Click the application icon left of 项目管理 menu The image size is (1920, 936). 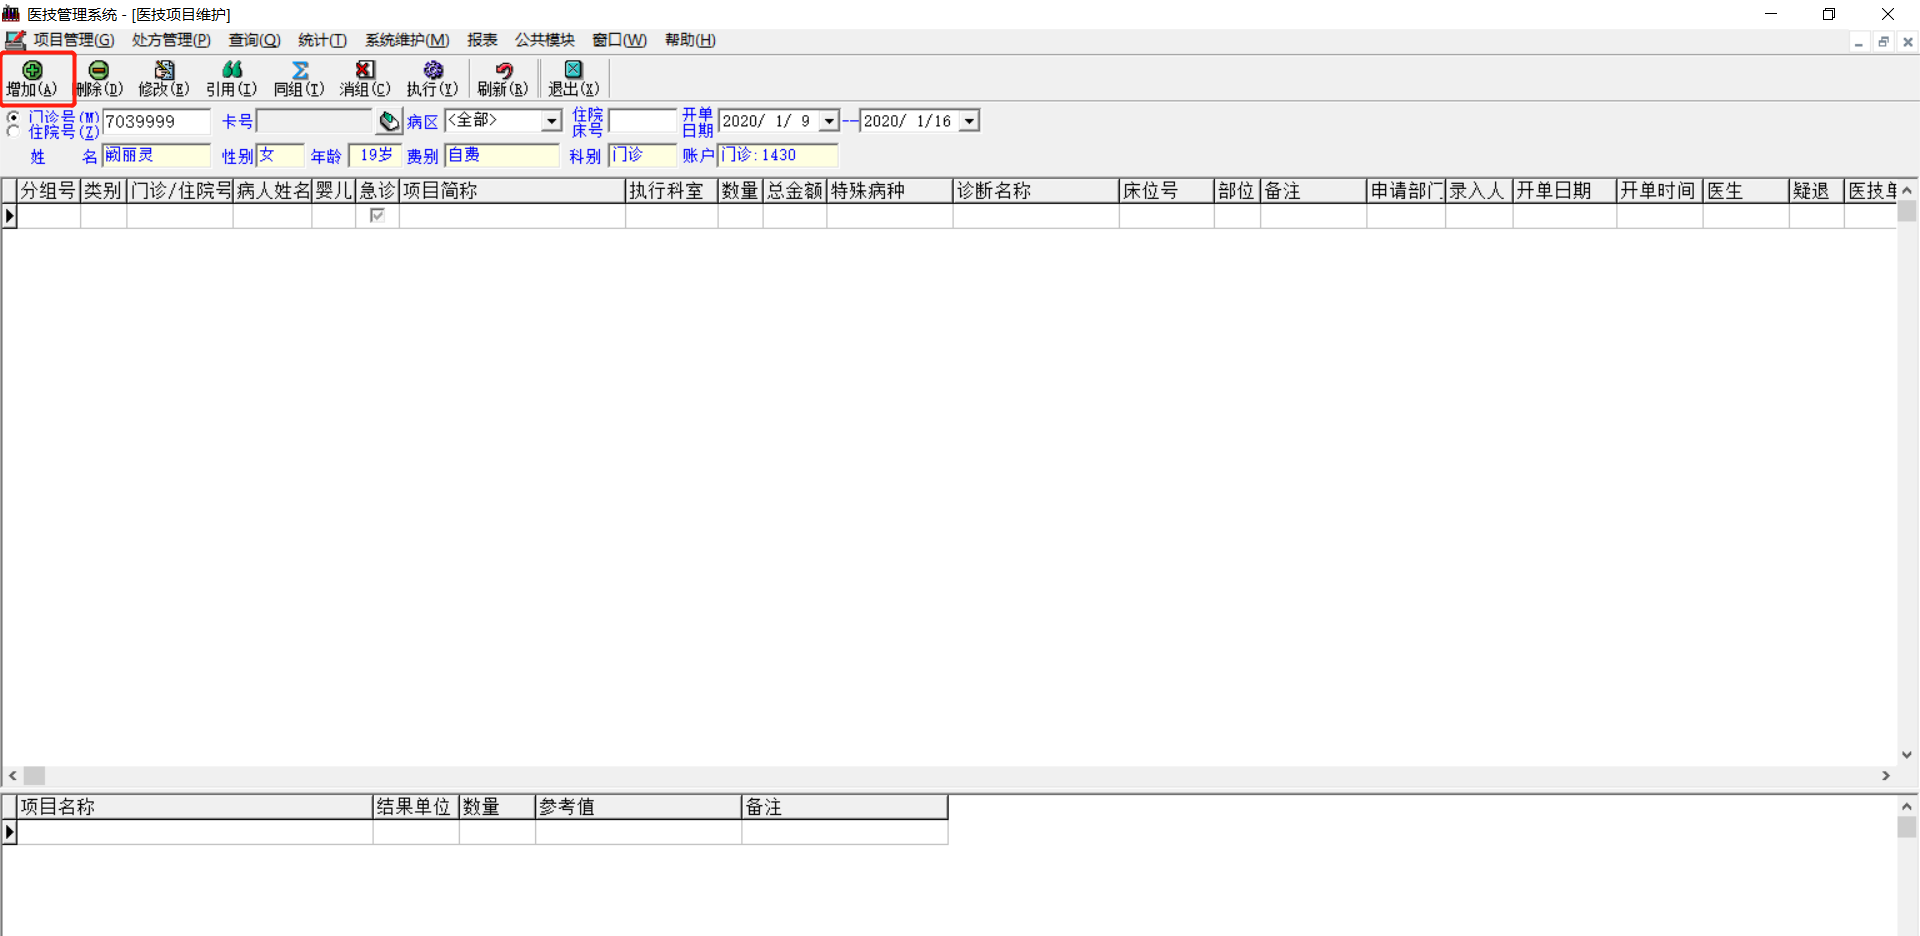tap(15, 40)
